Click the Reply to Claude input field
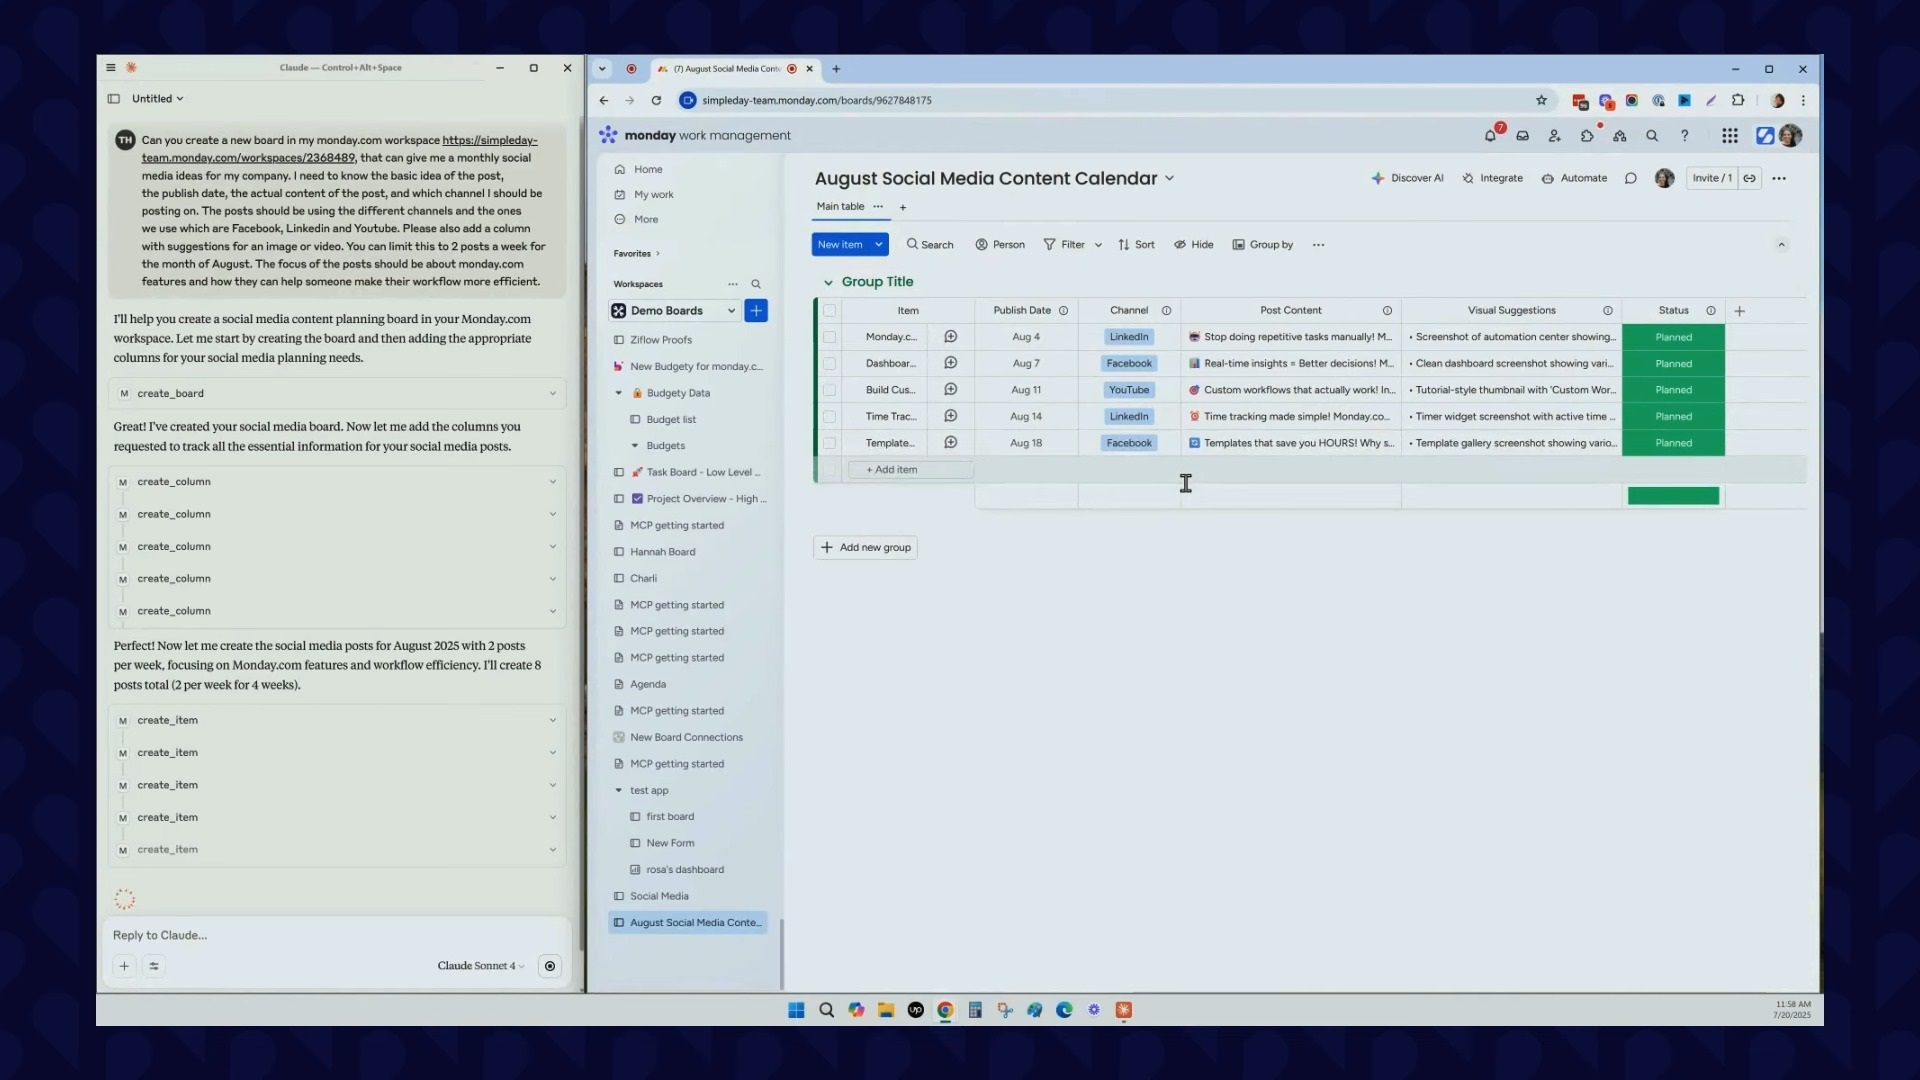This screenshot has height=1080, width=1920. 336,936
